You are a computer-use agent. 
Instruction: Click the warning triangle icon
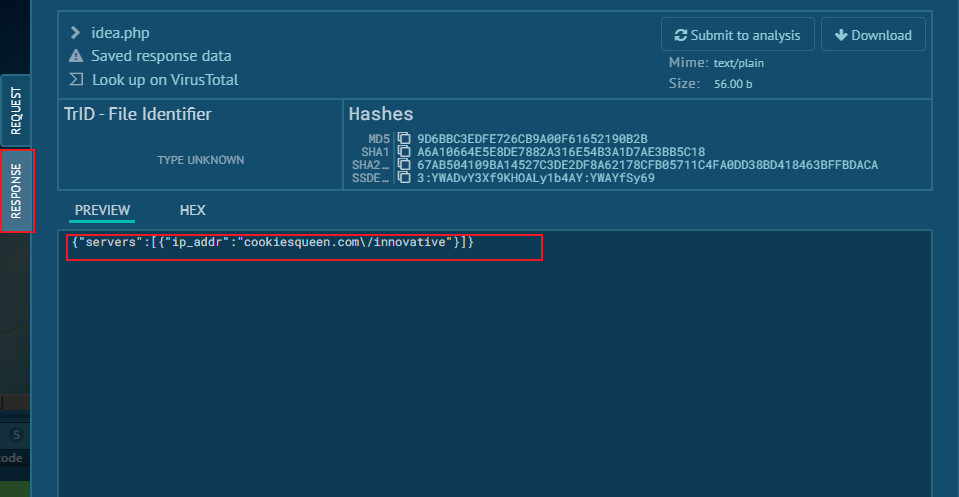coord(76,56)
